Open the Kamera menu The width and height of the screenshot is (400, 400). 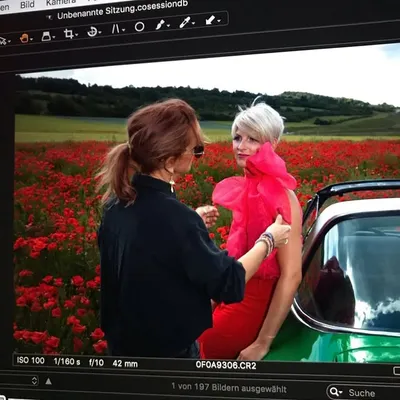[x=61, y=2]
